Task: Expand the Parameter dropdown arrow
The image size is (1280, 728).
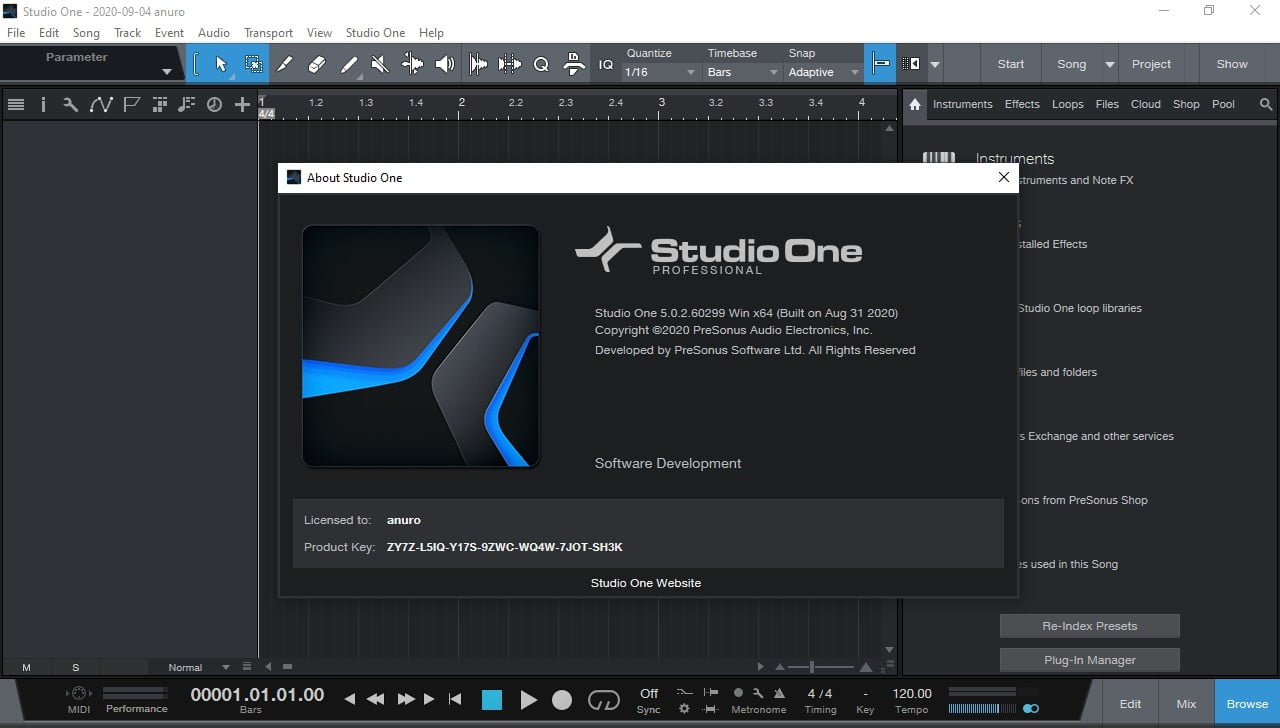Action: (x=167, y=72)
